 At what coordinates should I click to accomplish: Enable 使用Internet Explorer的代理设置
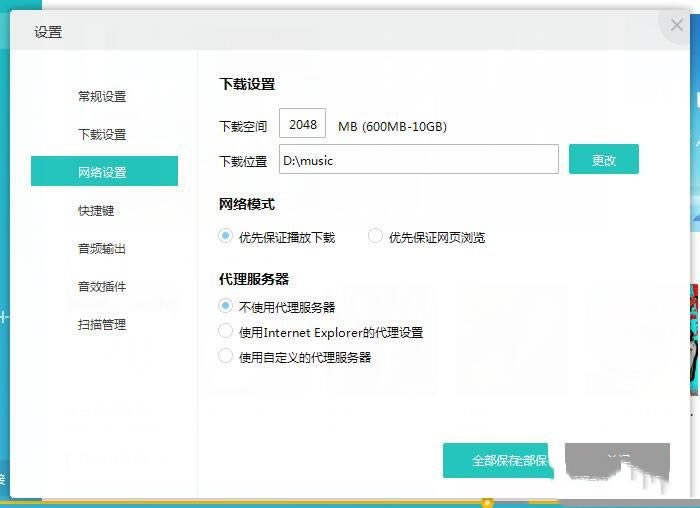pos(226,331)
